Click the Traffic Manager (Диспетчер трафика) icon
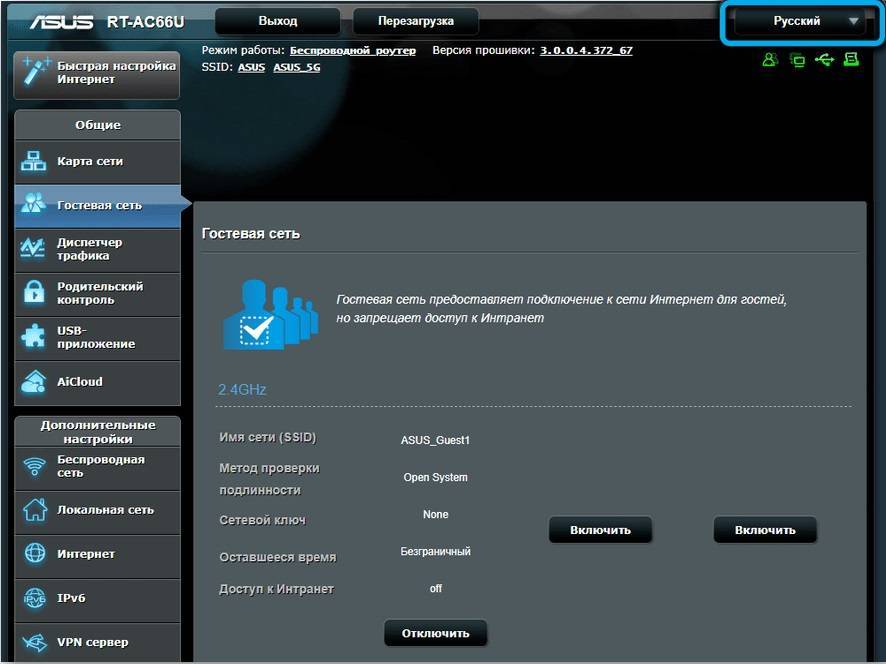The width and height of the screenshot is (886, 664). pos(35,248)
